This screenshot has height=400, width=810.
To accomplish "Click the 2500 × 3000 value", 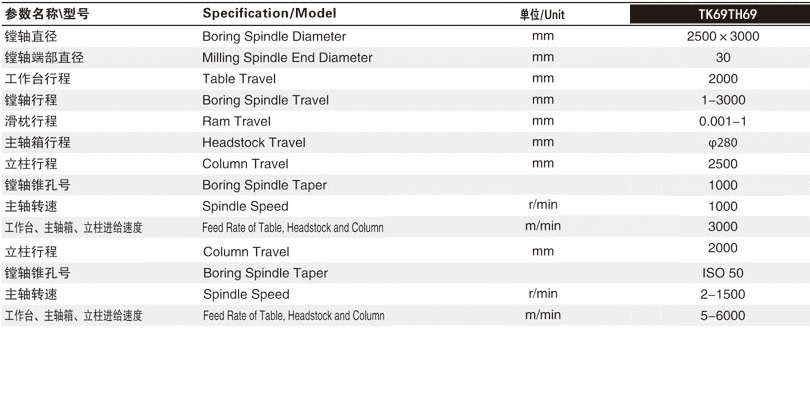I will click(x=723, y=36).
